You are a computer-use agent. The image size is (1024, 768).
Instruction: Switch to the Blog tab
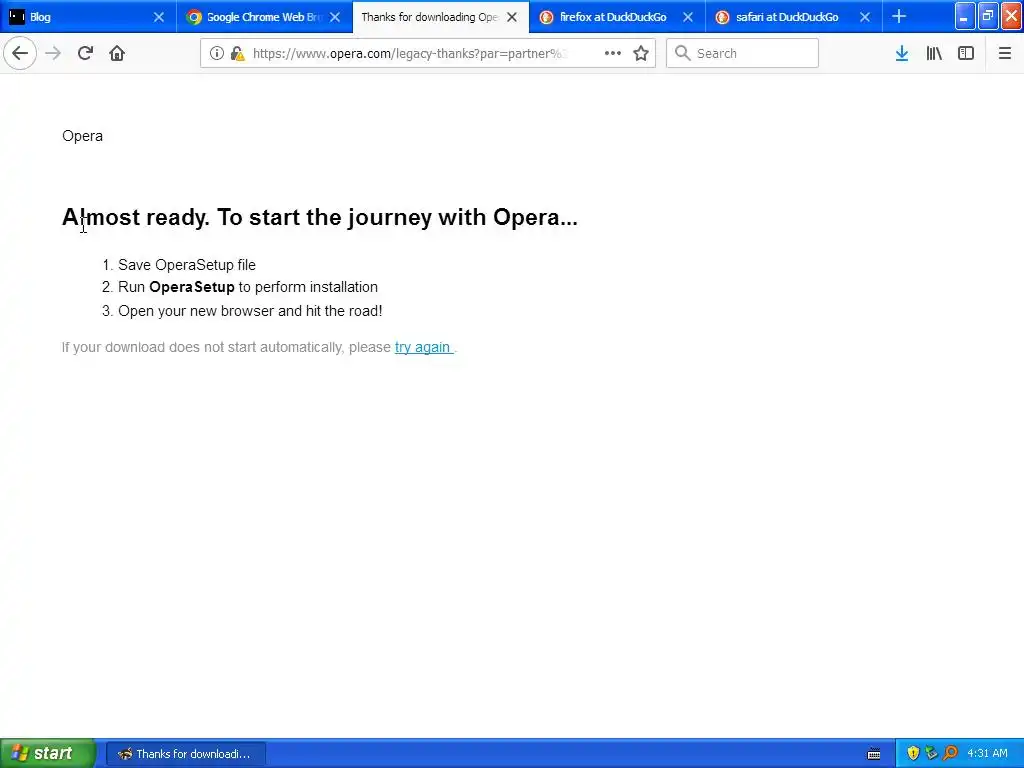coord(88,17)
